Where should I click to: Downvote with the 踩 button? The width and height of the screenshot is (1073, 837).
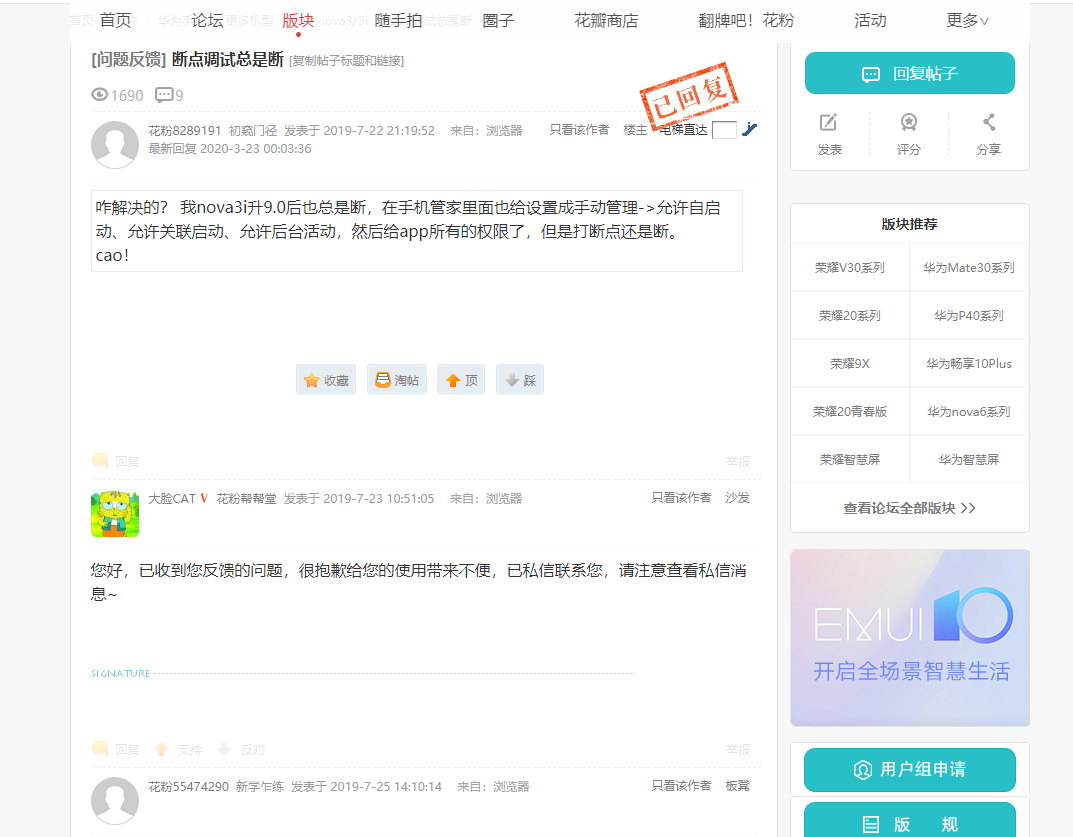(x=520, y=380)
